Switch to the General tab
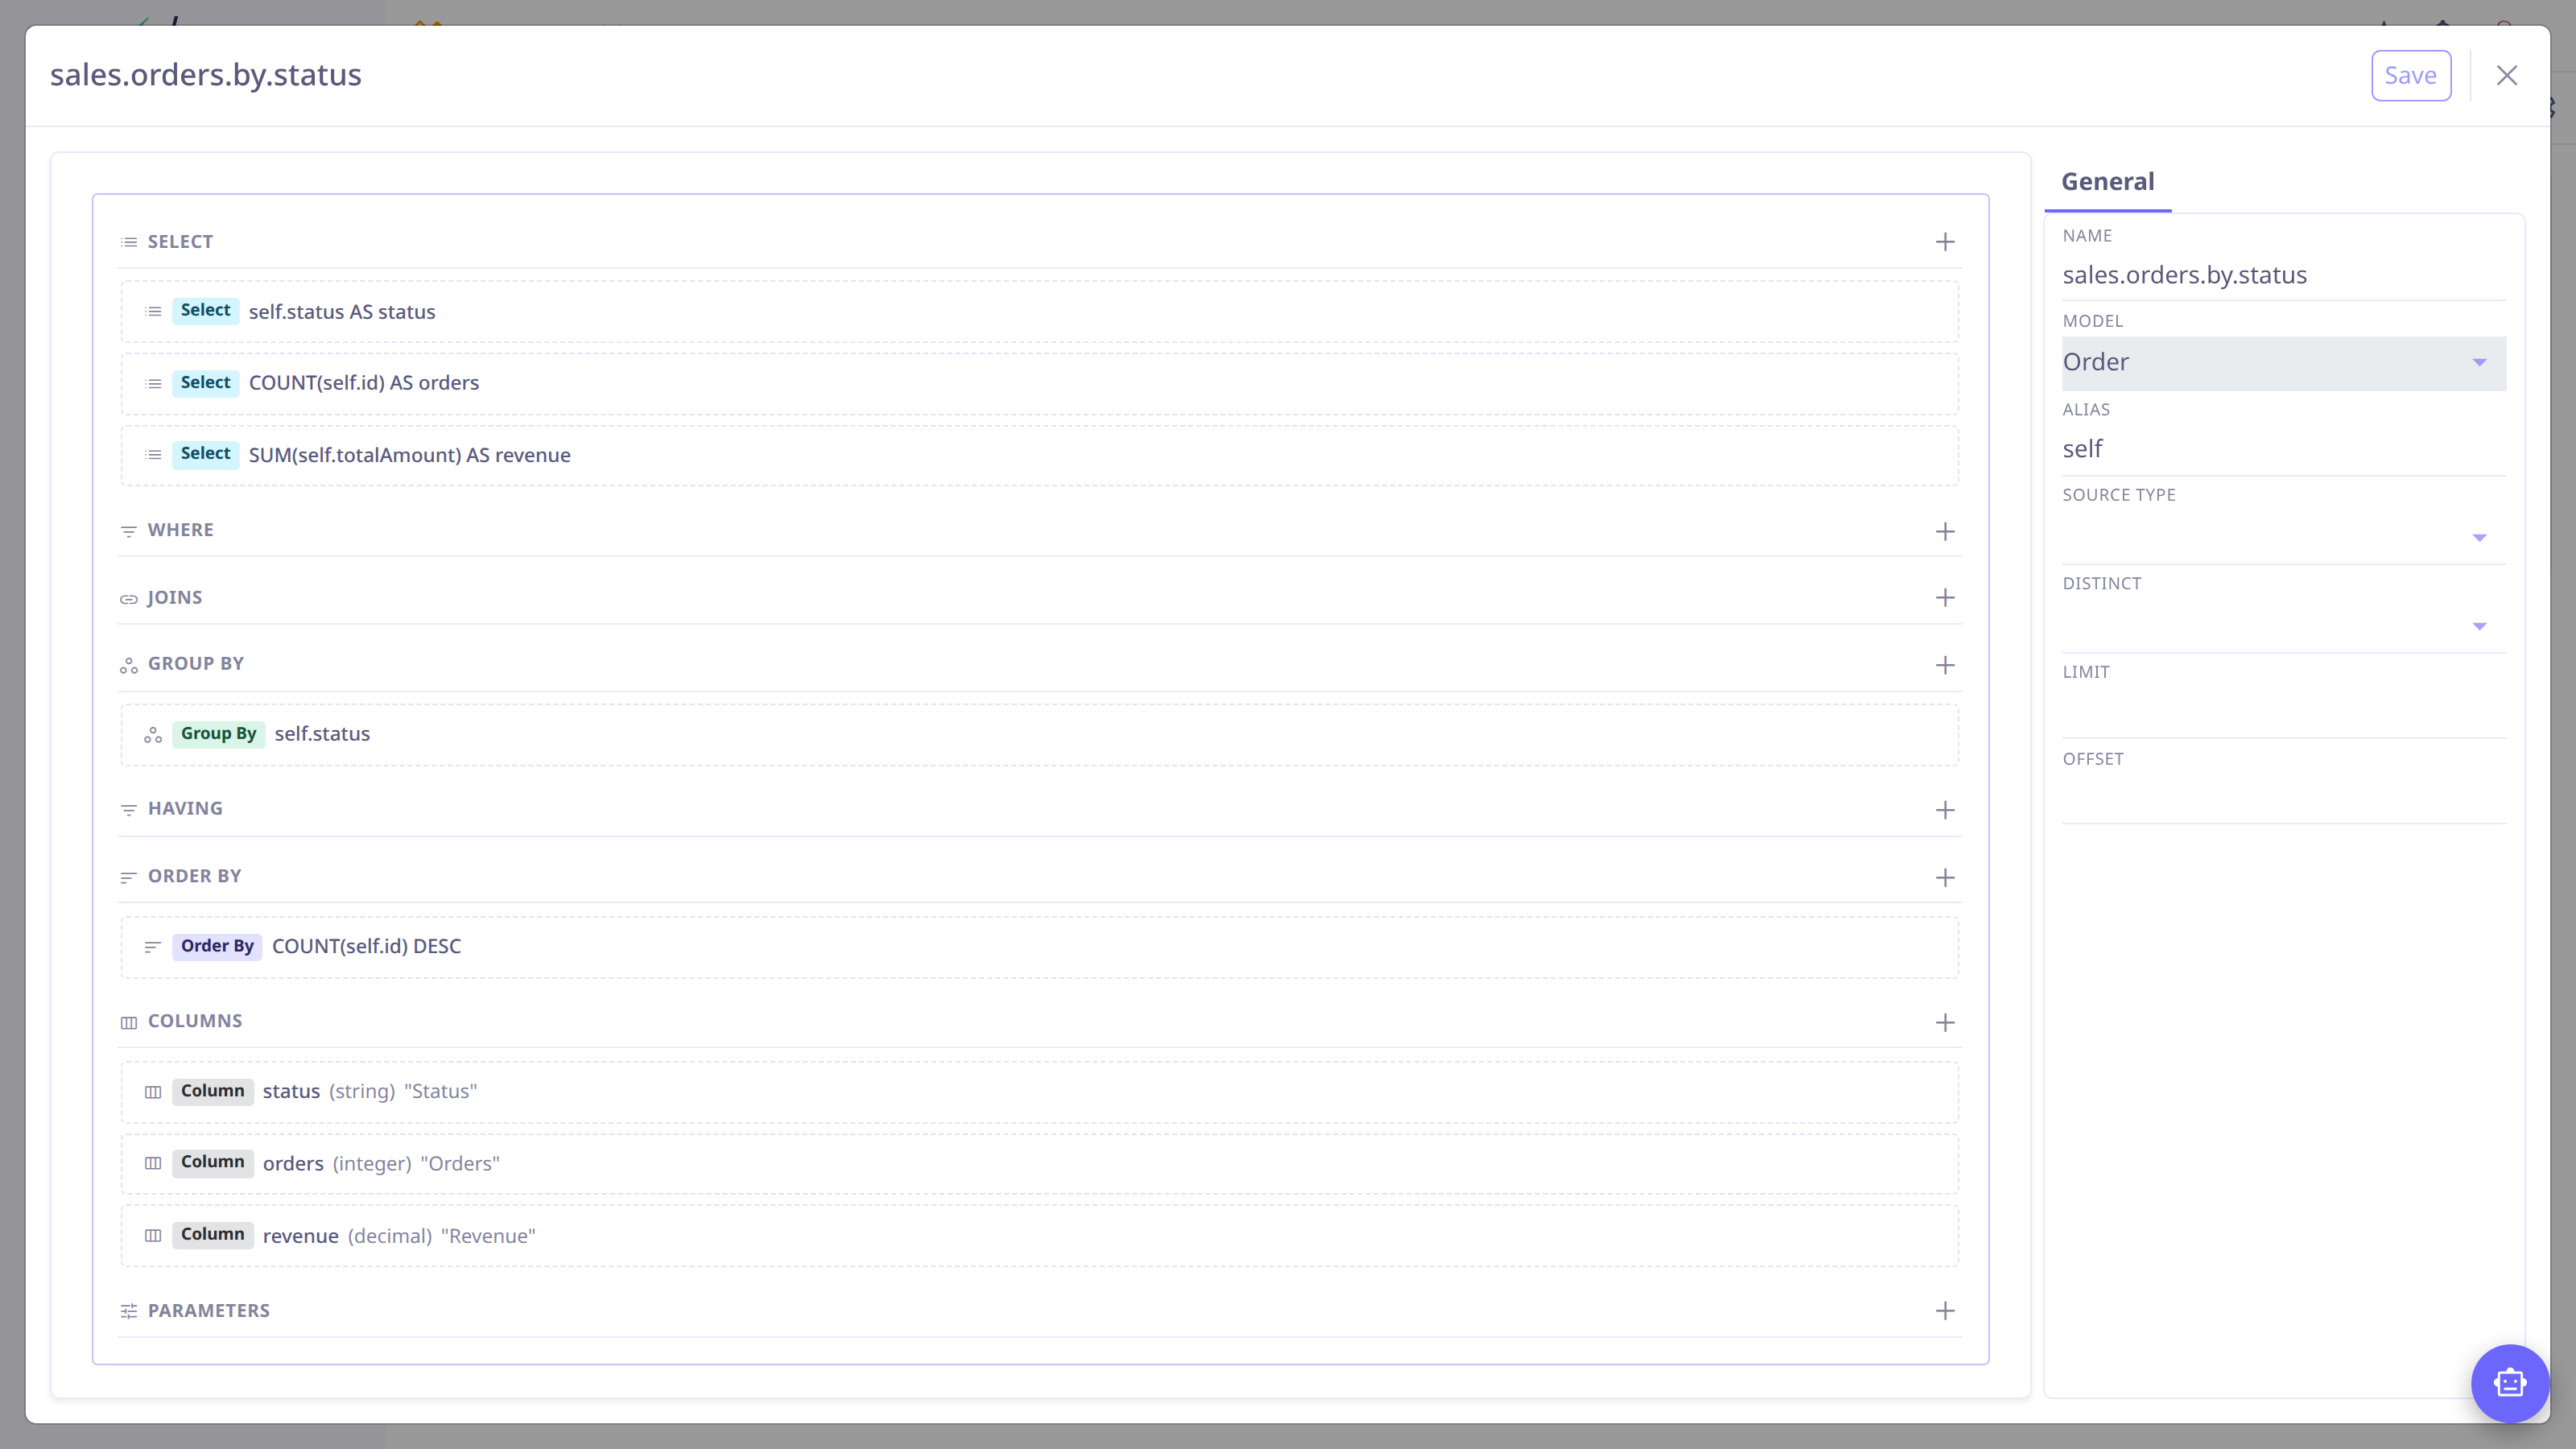Image resolution: width=2576 pixels, height=1449 pixels. pos(2107,181)
